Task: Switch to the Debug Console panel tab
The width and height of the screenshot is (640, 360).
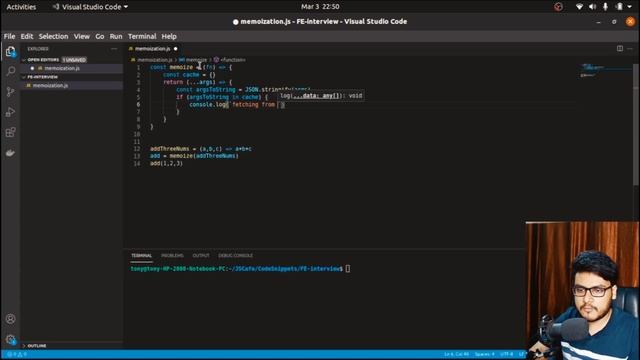Action: point(236,256)
